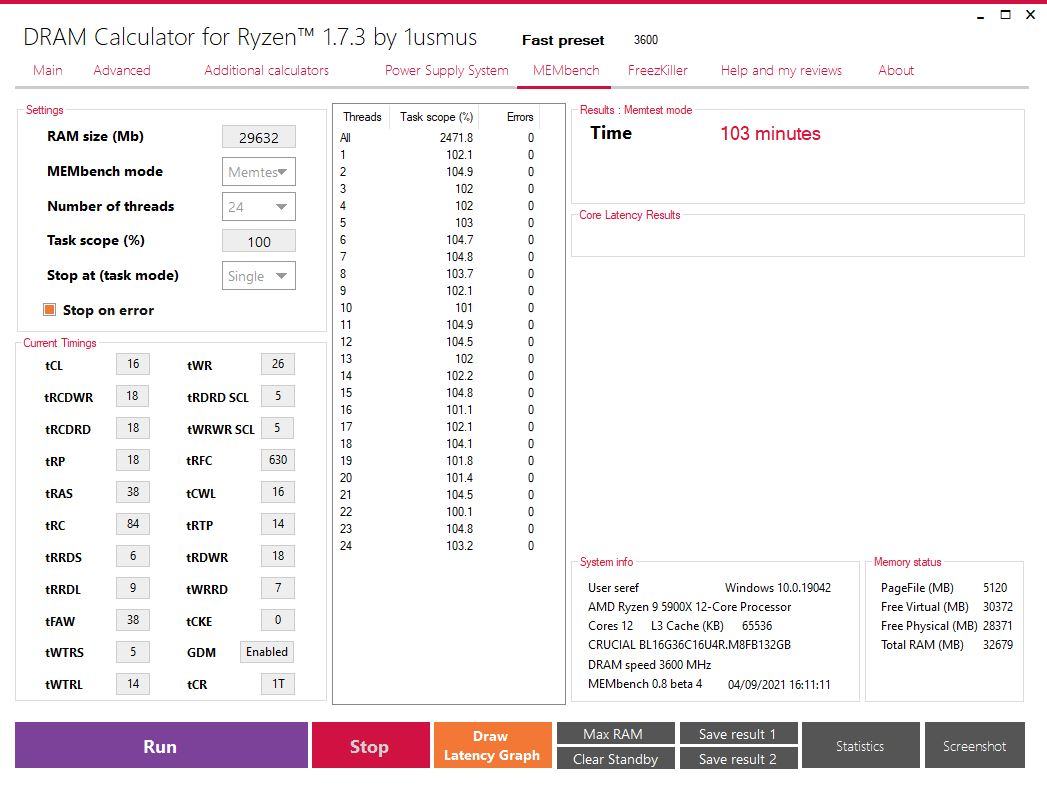Click the Task scope (%) column header

point(436,117)
